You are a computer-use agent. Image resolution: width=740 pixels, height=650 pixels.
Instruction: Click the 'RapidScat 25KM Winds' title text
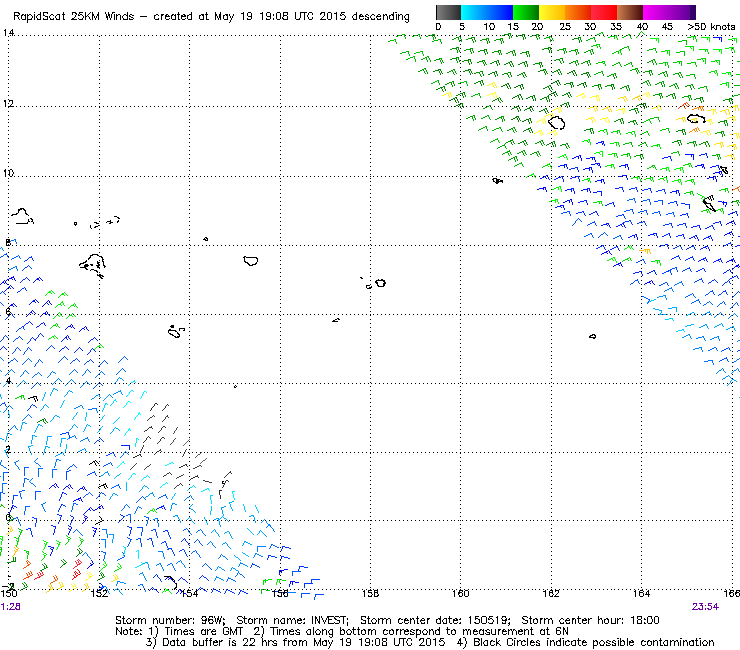(x=73, y=17)
